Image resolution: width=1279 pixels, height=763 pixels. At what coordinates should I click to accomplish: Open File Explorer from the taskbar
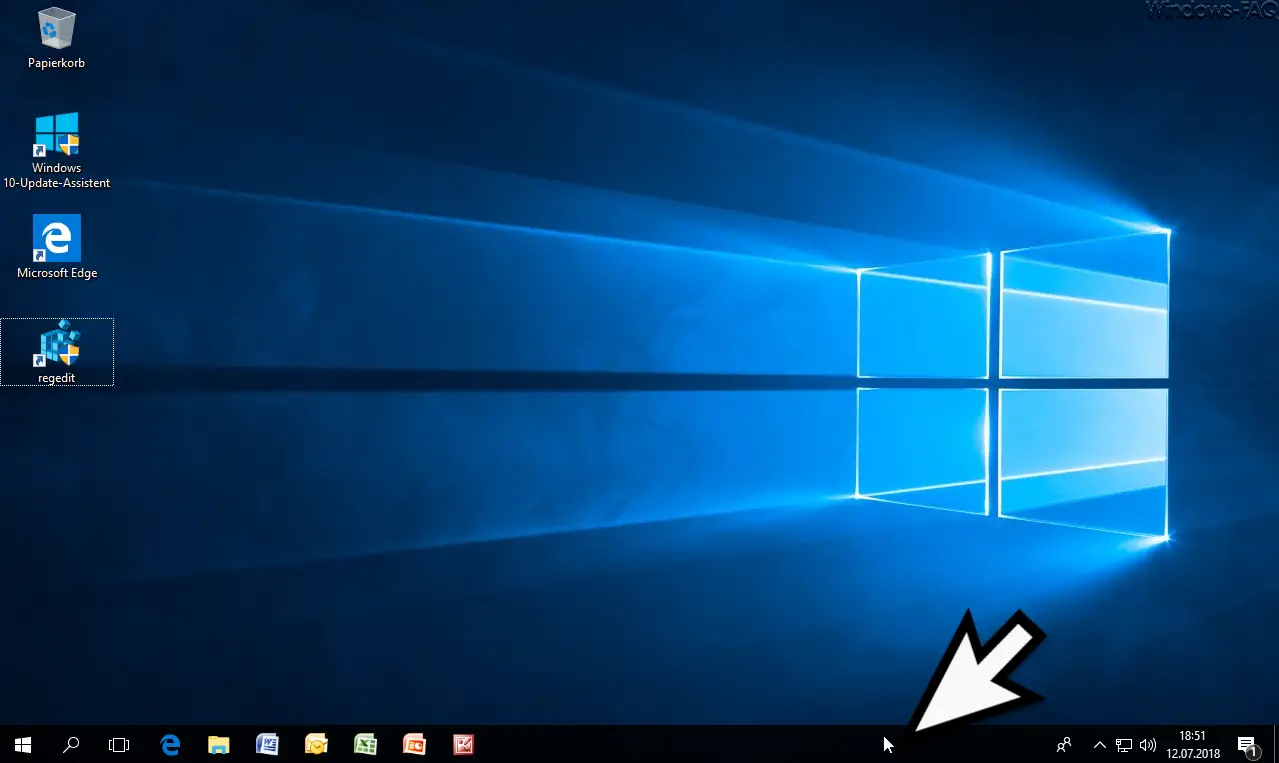[x=219, y=744]
